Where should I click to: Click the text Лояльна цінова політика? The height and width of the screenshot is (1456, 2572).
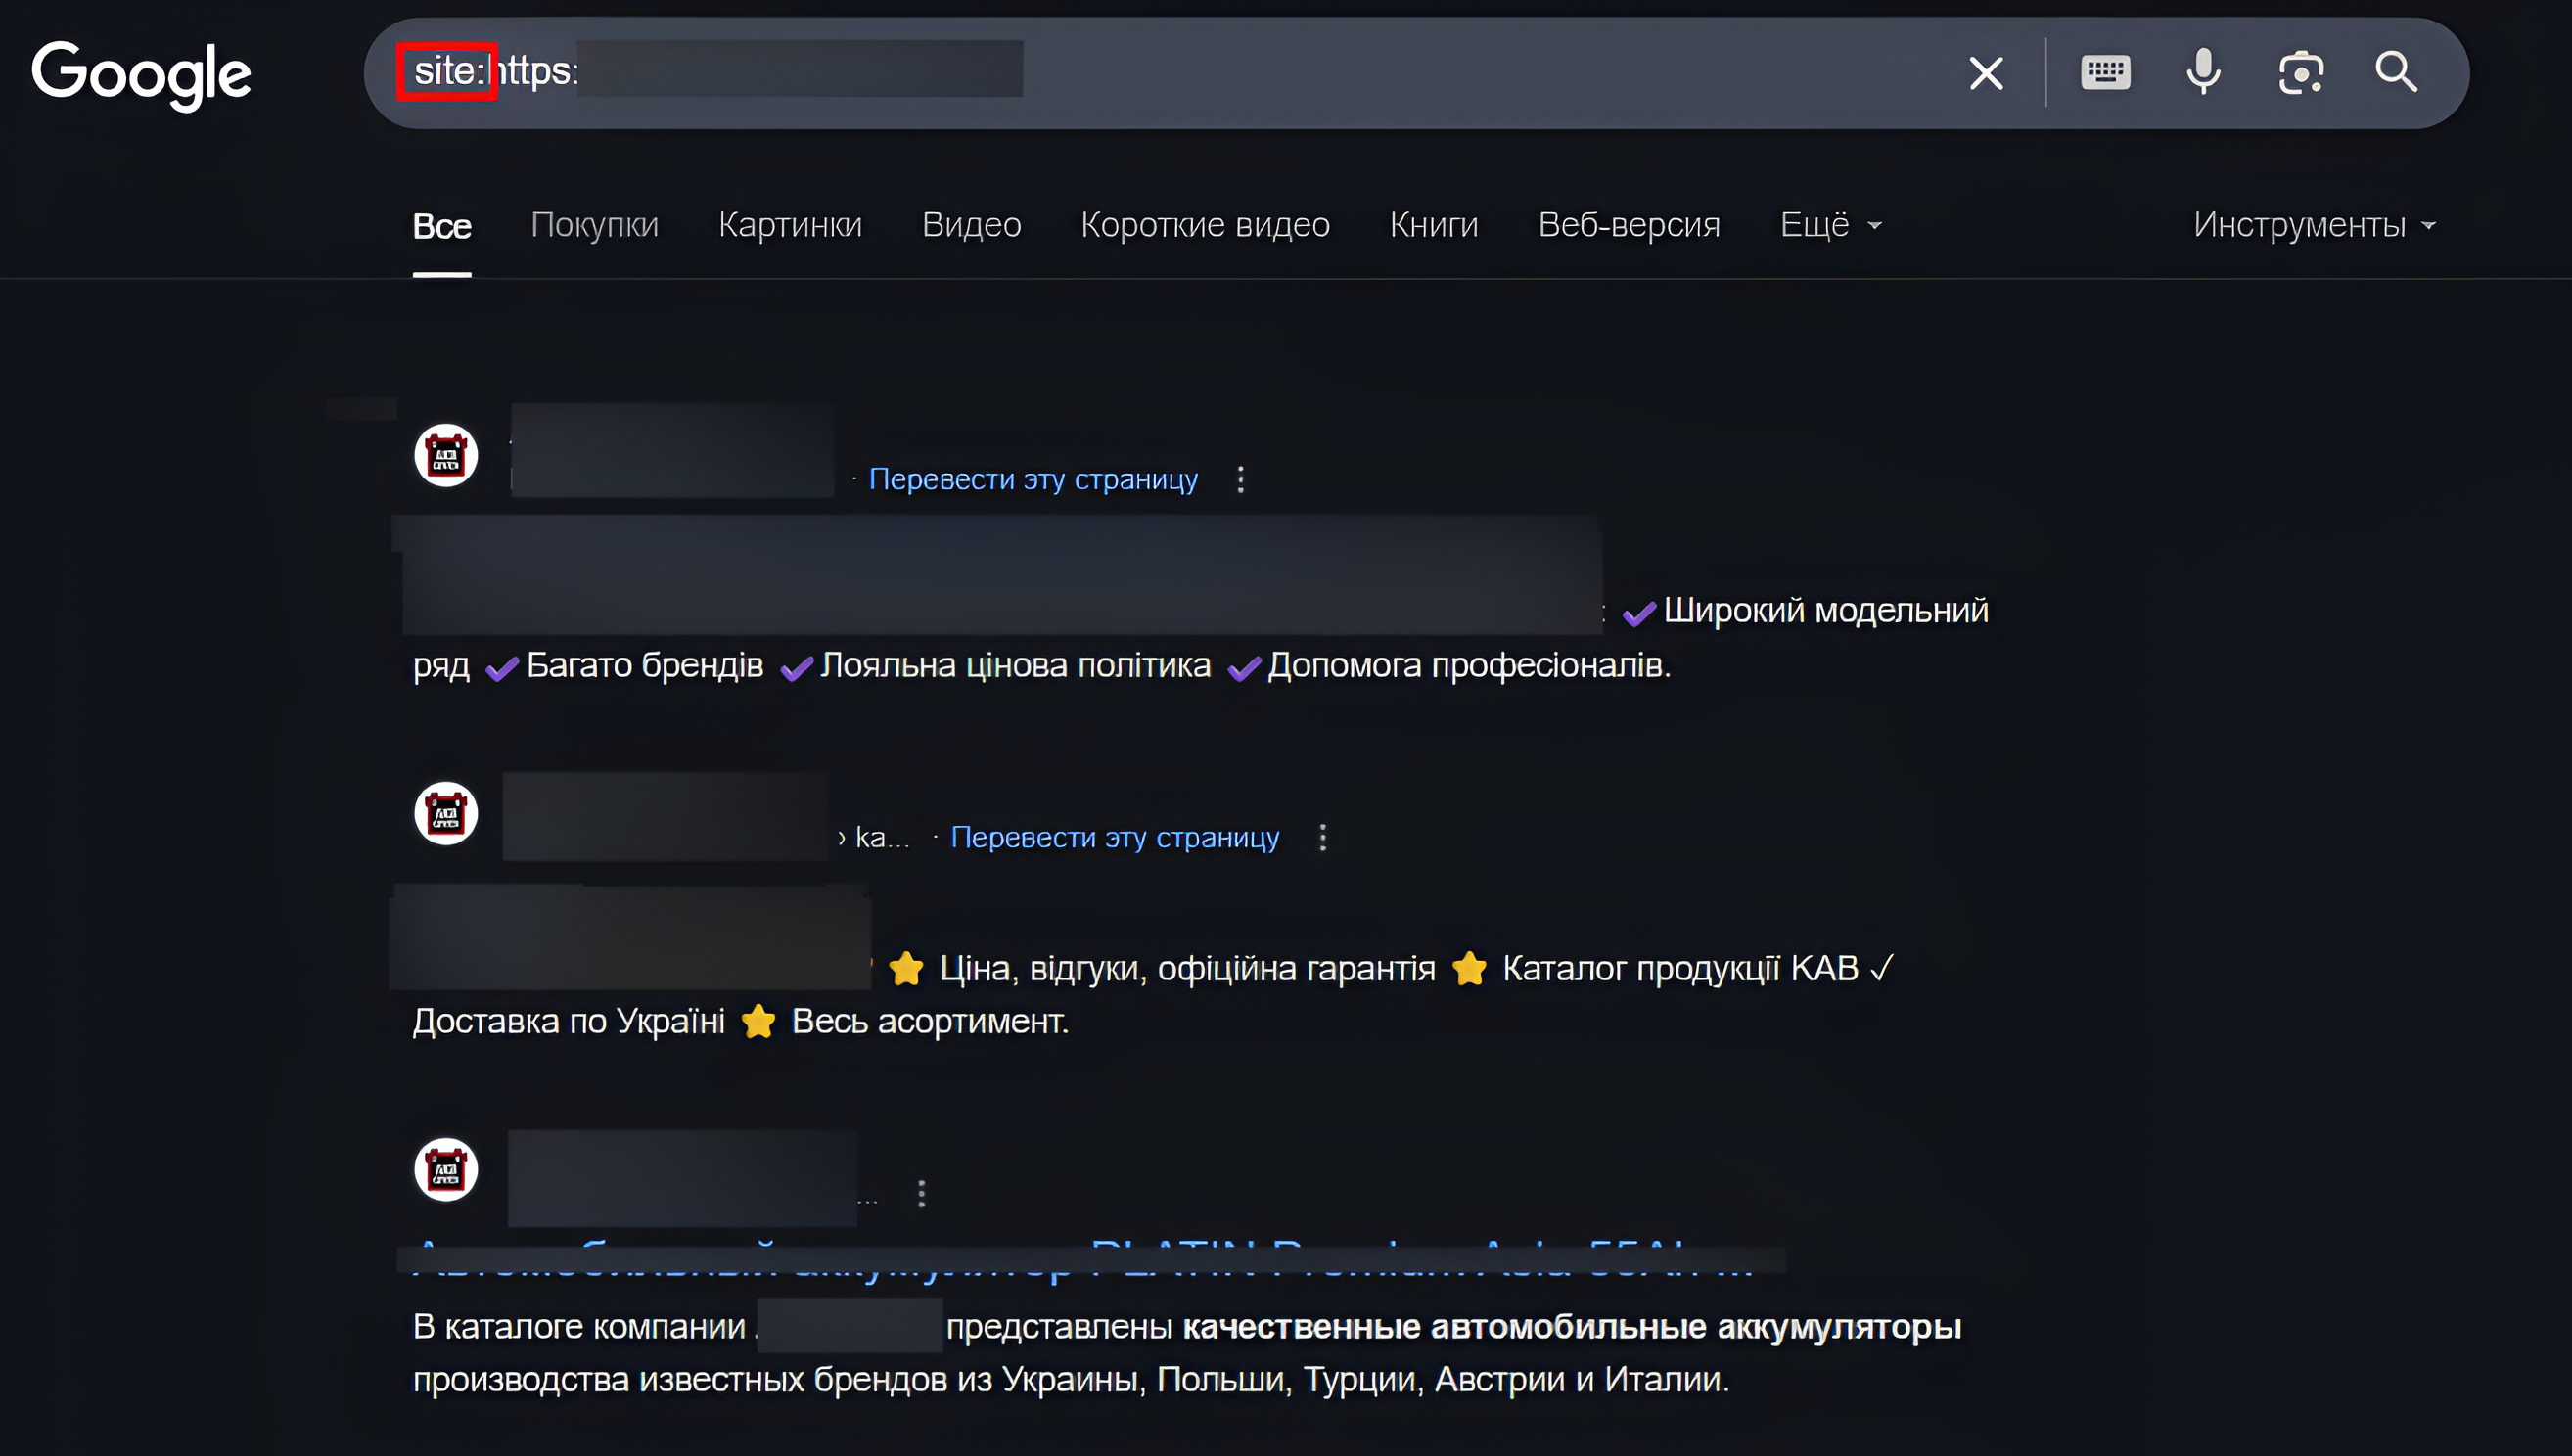[1015, 665]
